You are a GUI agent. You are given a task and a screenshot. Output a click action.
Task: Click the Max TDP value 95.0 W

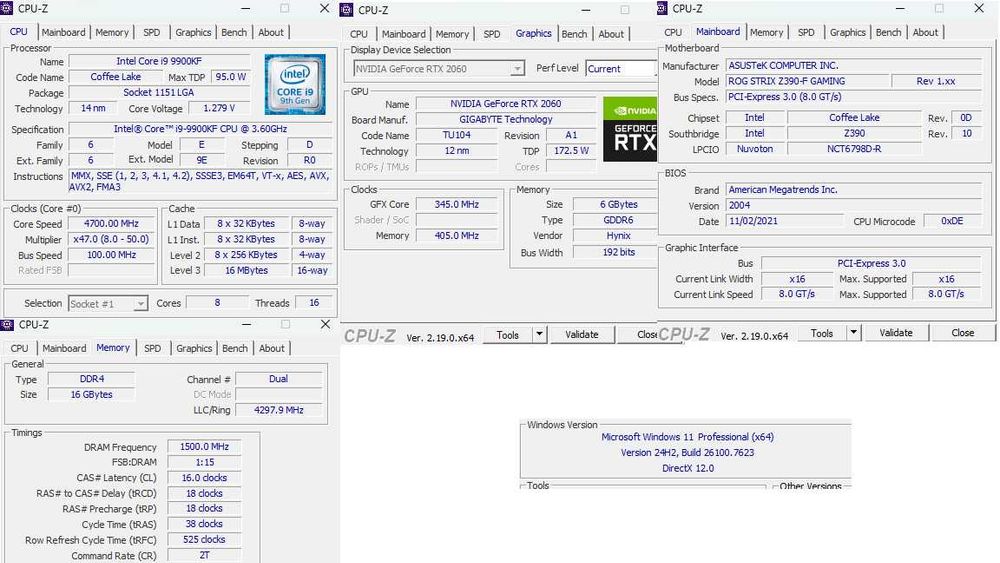pyautogui.click(x=231, y=77)
